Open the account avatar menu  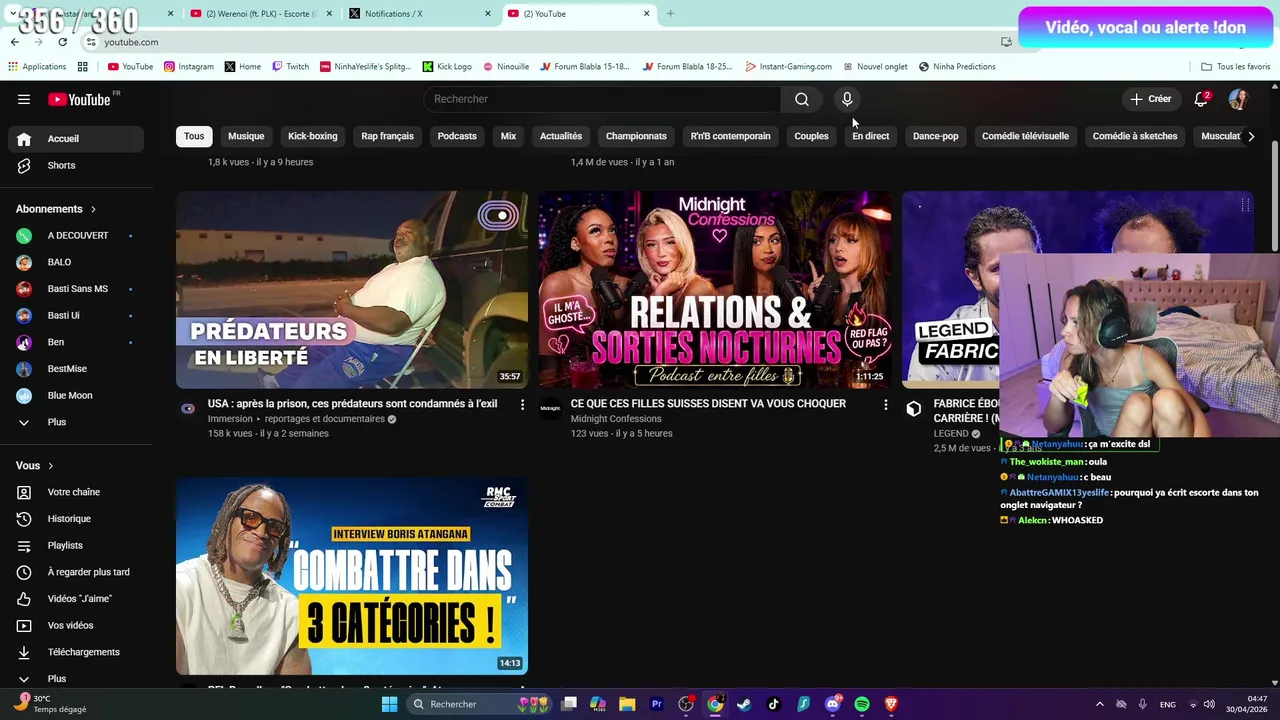tap(1238, 99)
